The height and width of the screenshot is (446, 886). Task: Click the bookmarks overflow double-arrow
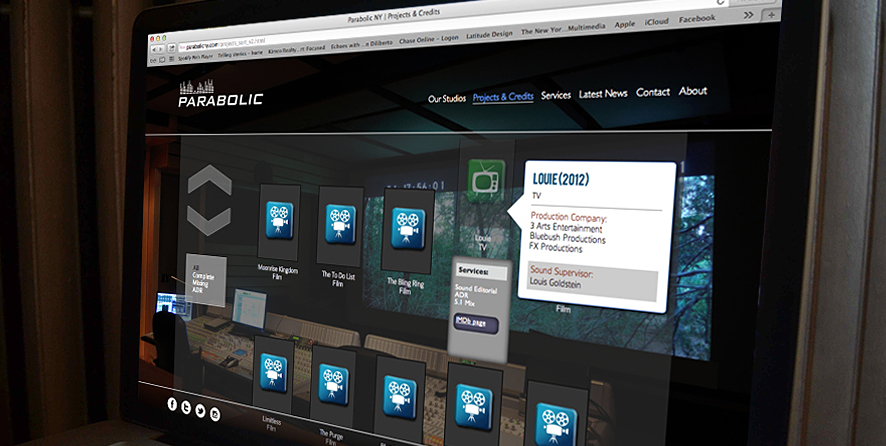click(x=748, y=15)
